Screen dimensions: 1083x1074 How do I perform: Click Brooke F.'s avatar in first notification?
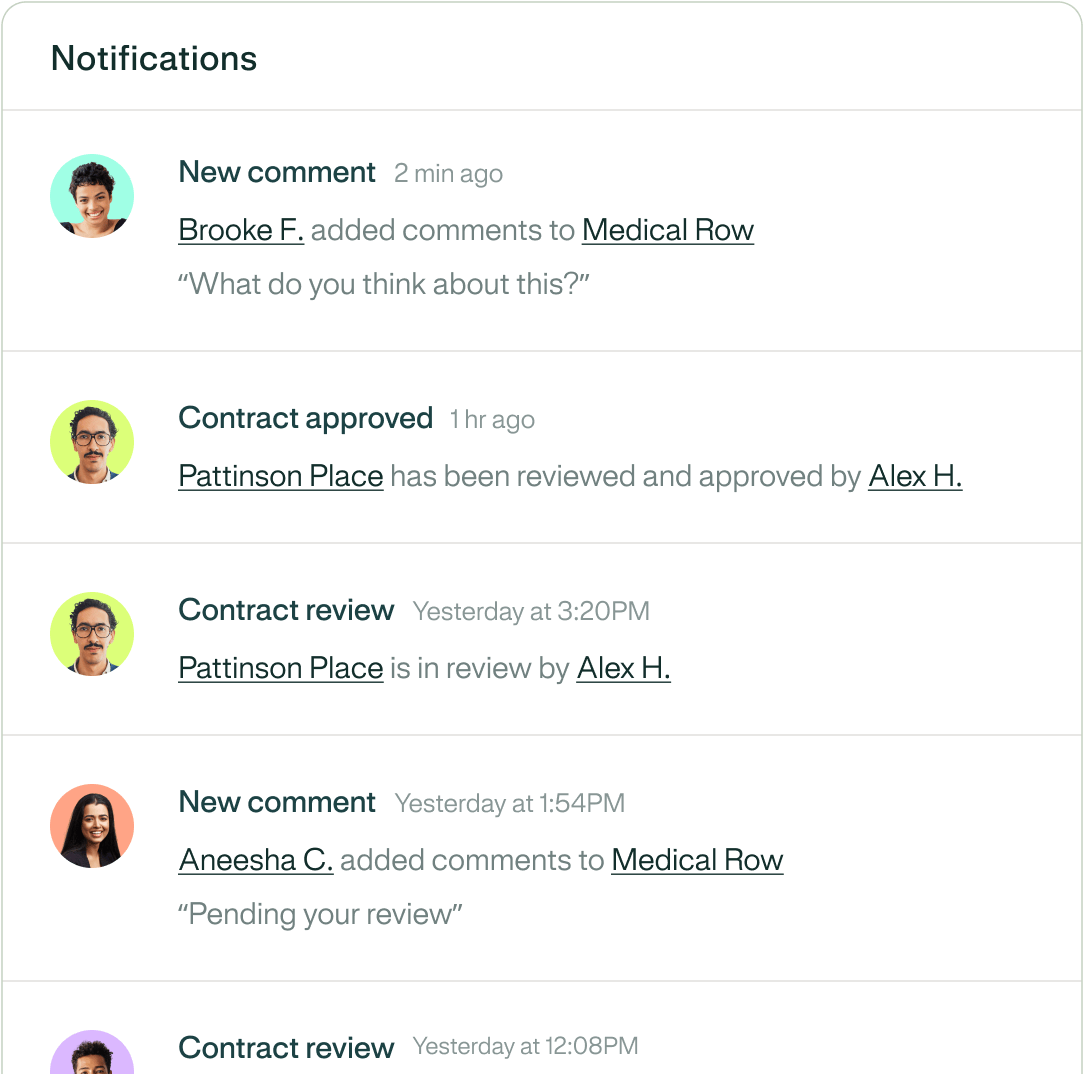coord(92,196)
